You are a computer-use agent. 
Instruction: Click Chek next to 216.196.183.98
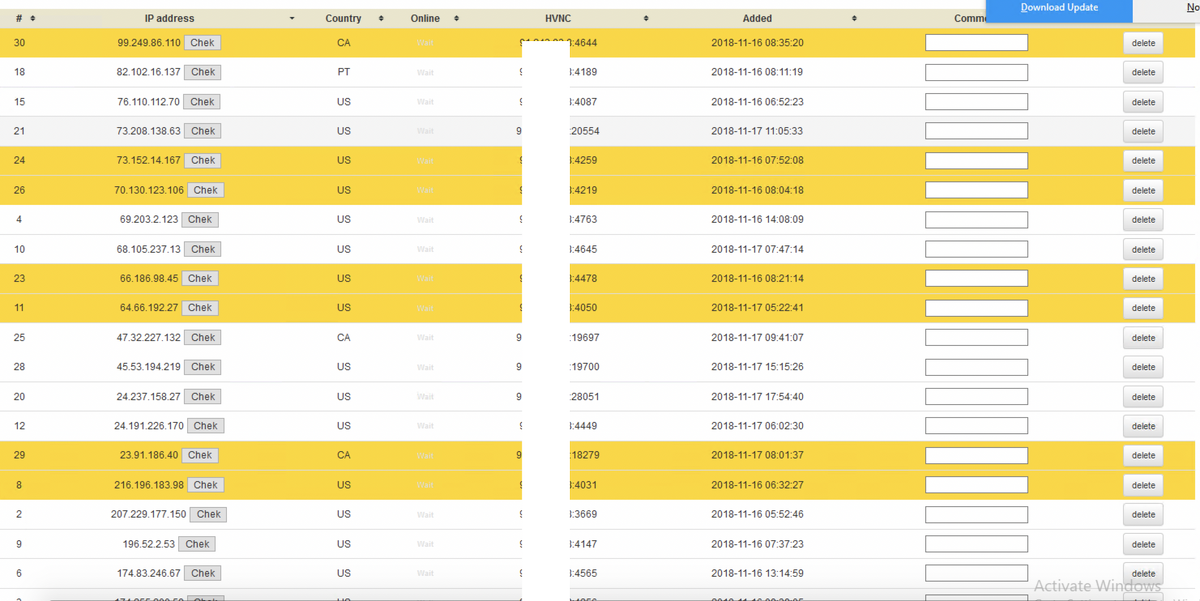point(206,485)
